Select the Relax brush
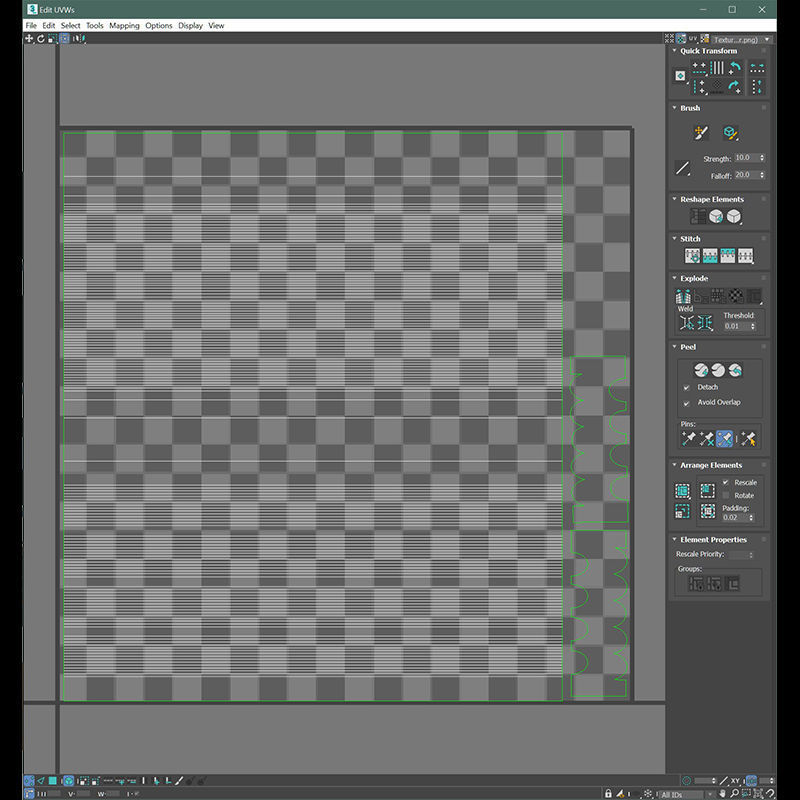 pos(730,133)
